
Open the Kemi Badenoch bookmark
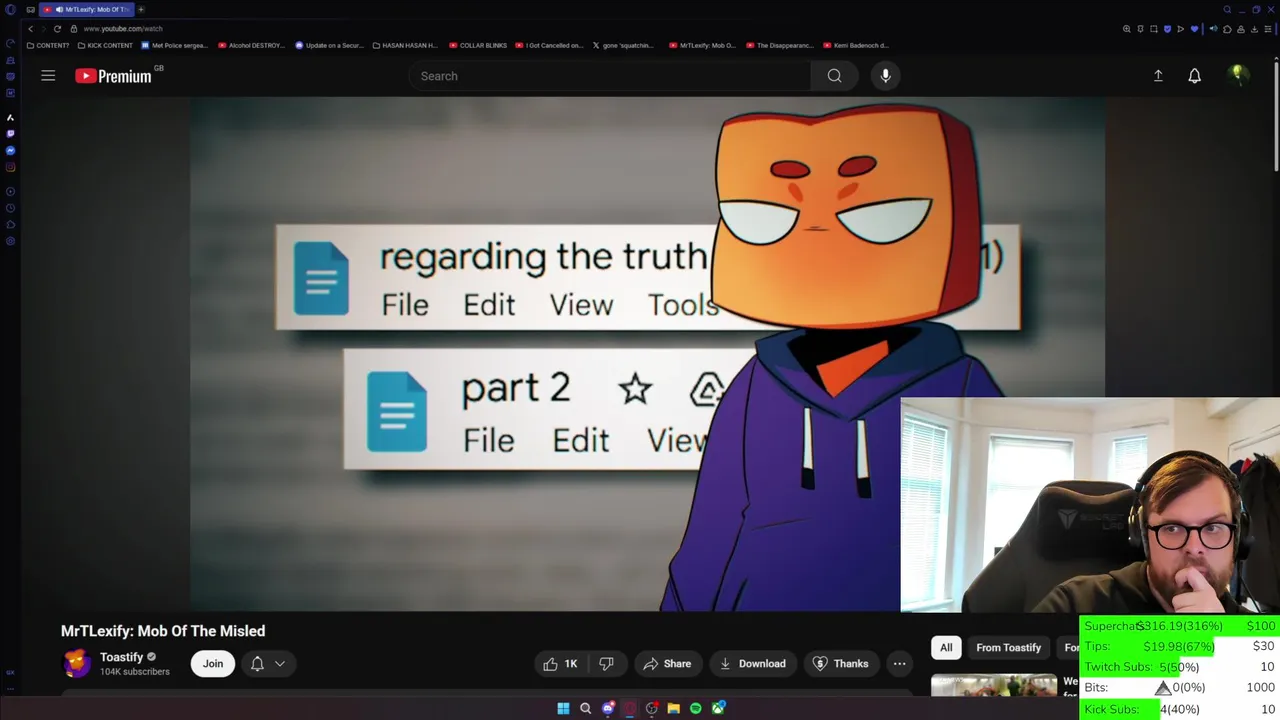856,45
